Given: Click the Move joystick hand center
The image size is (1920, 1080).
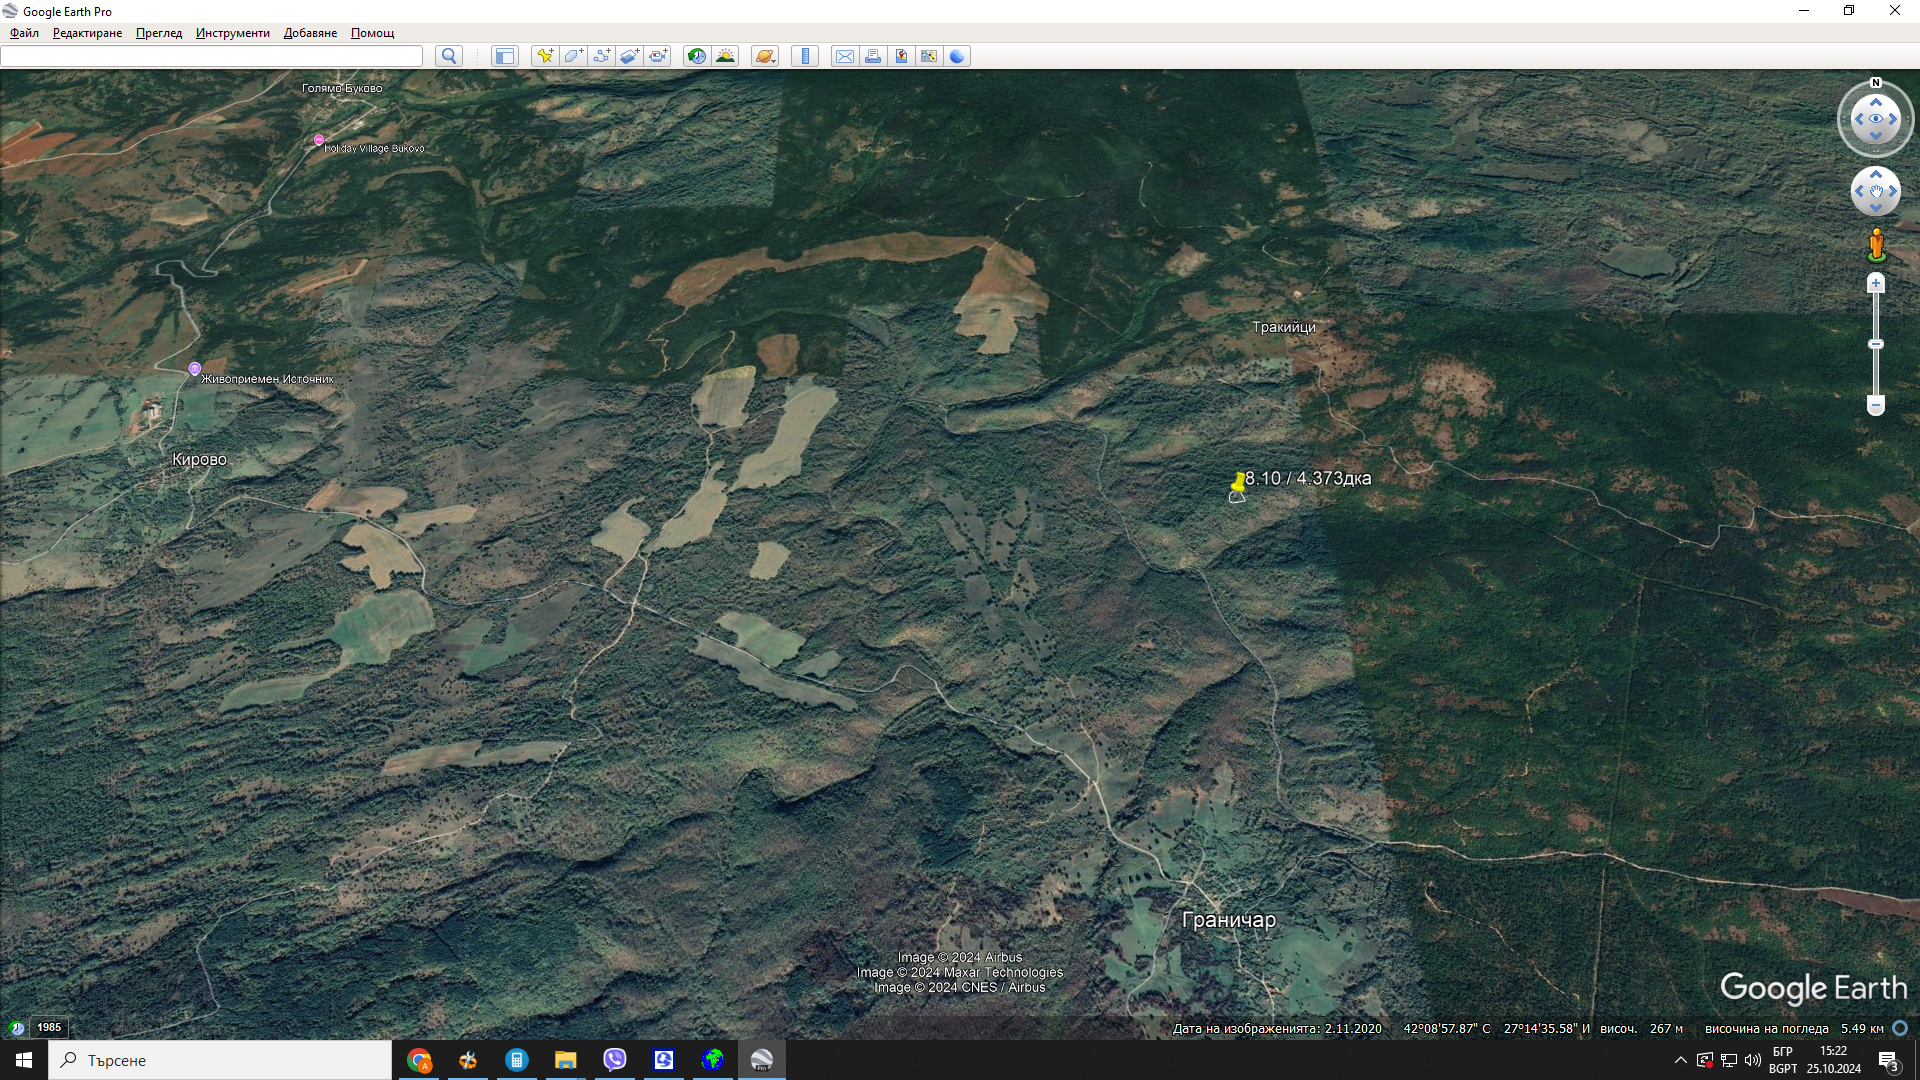Looking at the screenshot, I should (x=1876, y=191).
